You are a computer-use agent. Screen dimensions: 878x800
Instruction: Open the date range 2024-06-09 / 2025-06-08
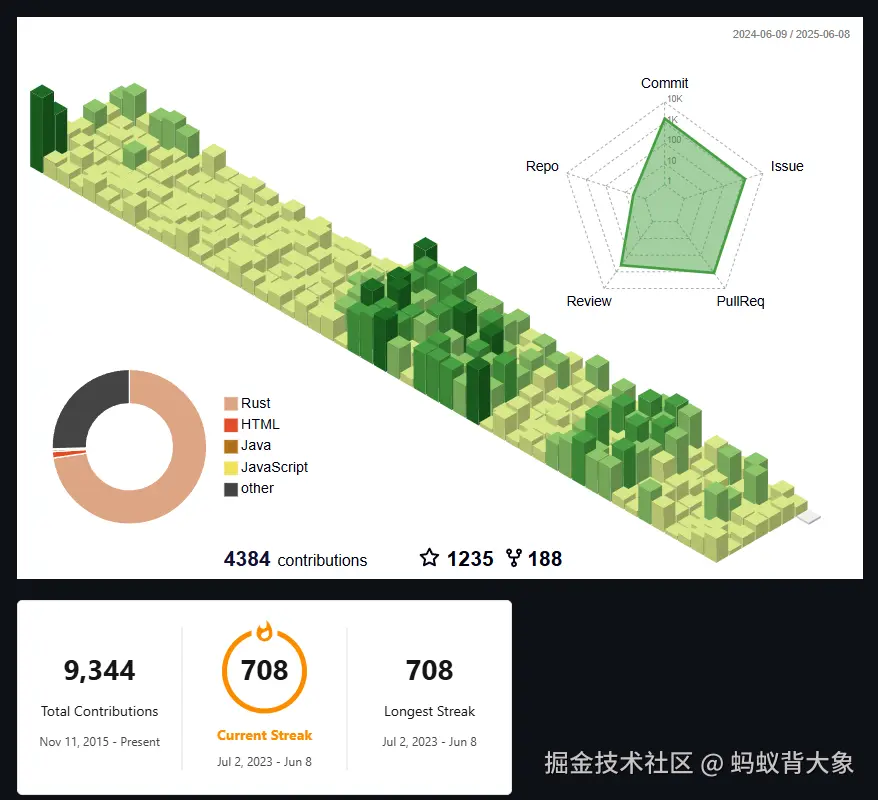point(790,33)
